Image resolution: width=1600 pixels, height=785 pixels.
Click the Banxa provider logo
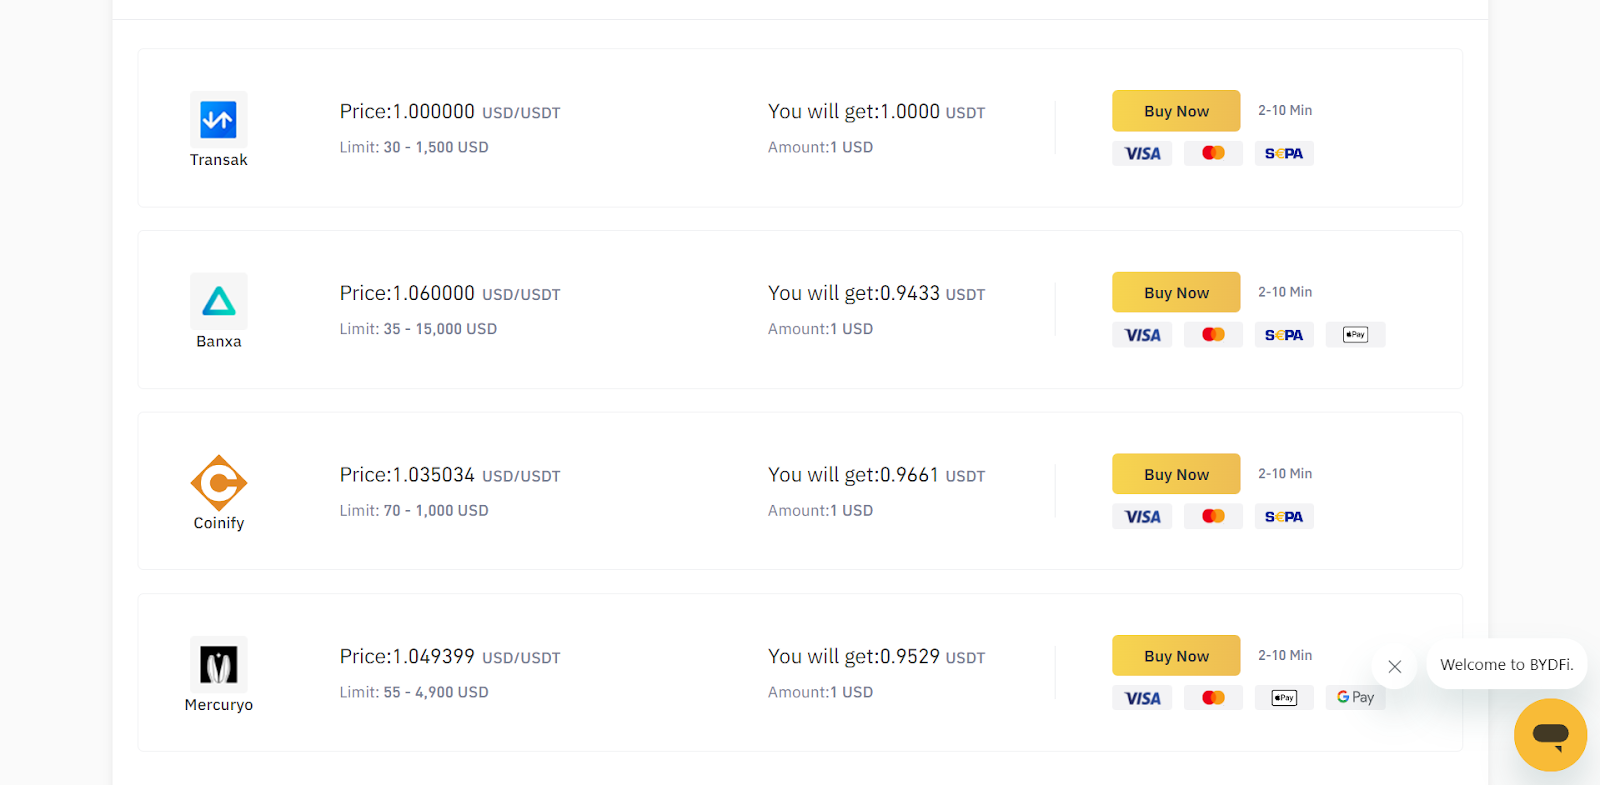(x=219, y=301)
